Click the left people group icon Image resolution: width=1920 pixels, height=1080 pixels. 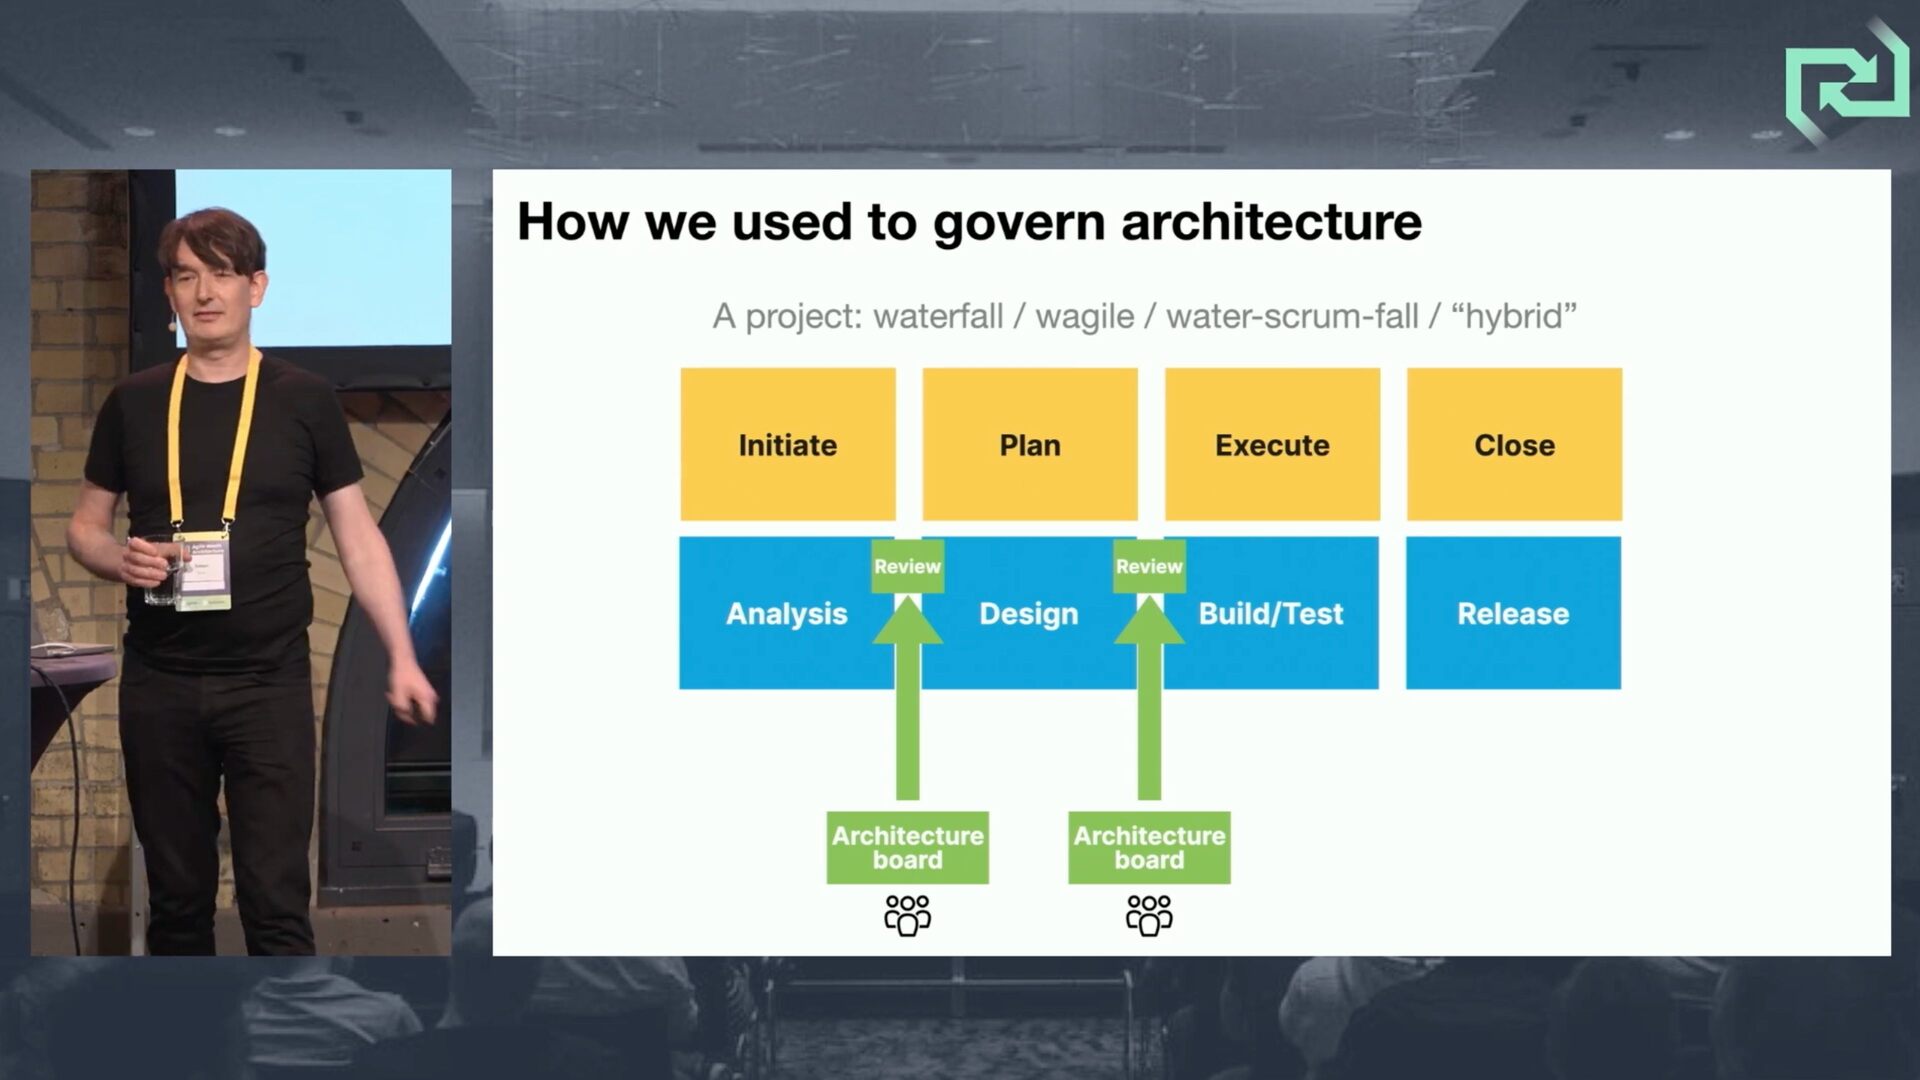907,914
